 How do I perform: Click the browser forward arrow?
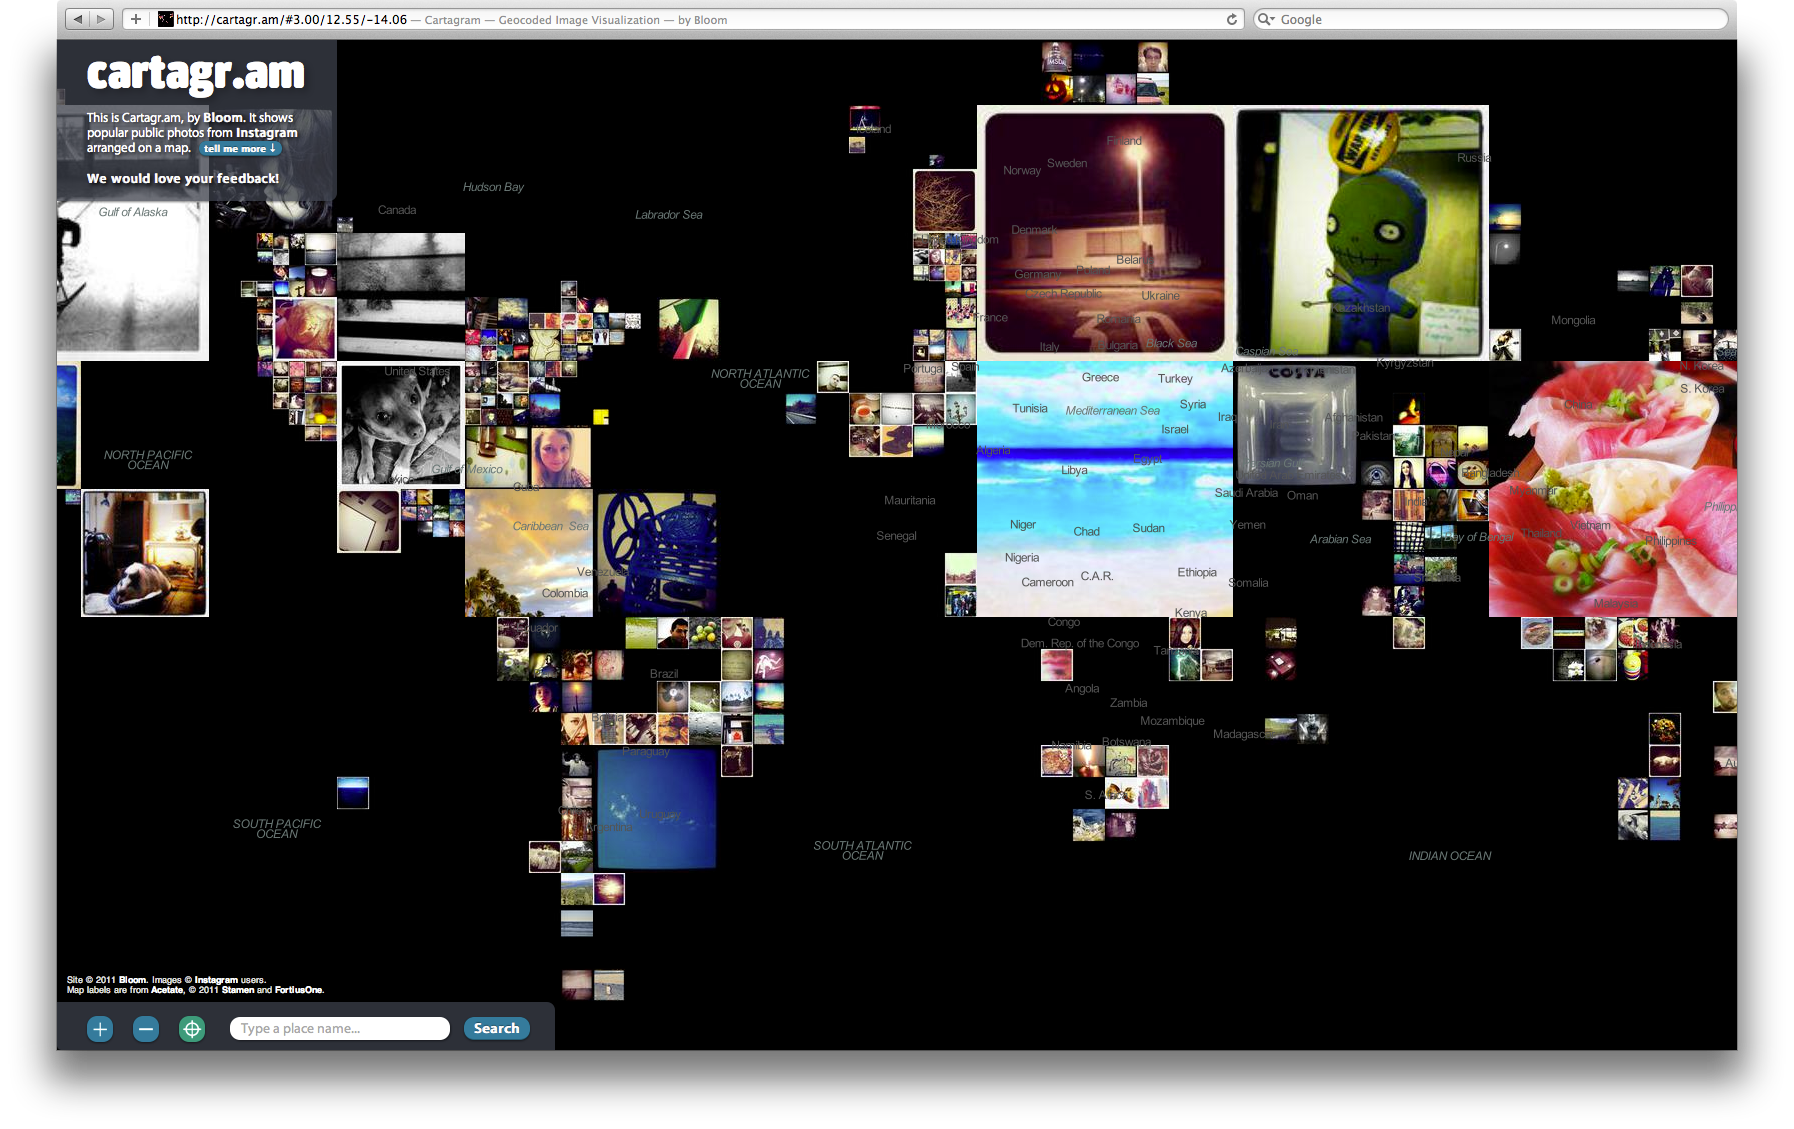(x=101, y=19)
